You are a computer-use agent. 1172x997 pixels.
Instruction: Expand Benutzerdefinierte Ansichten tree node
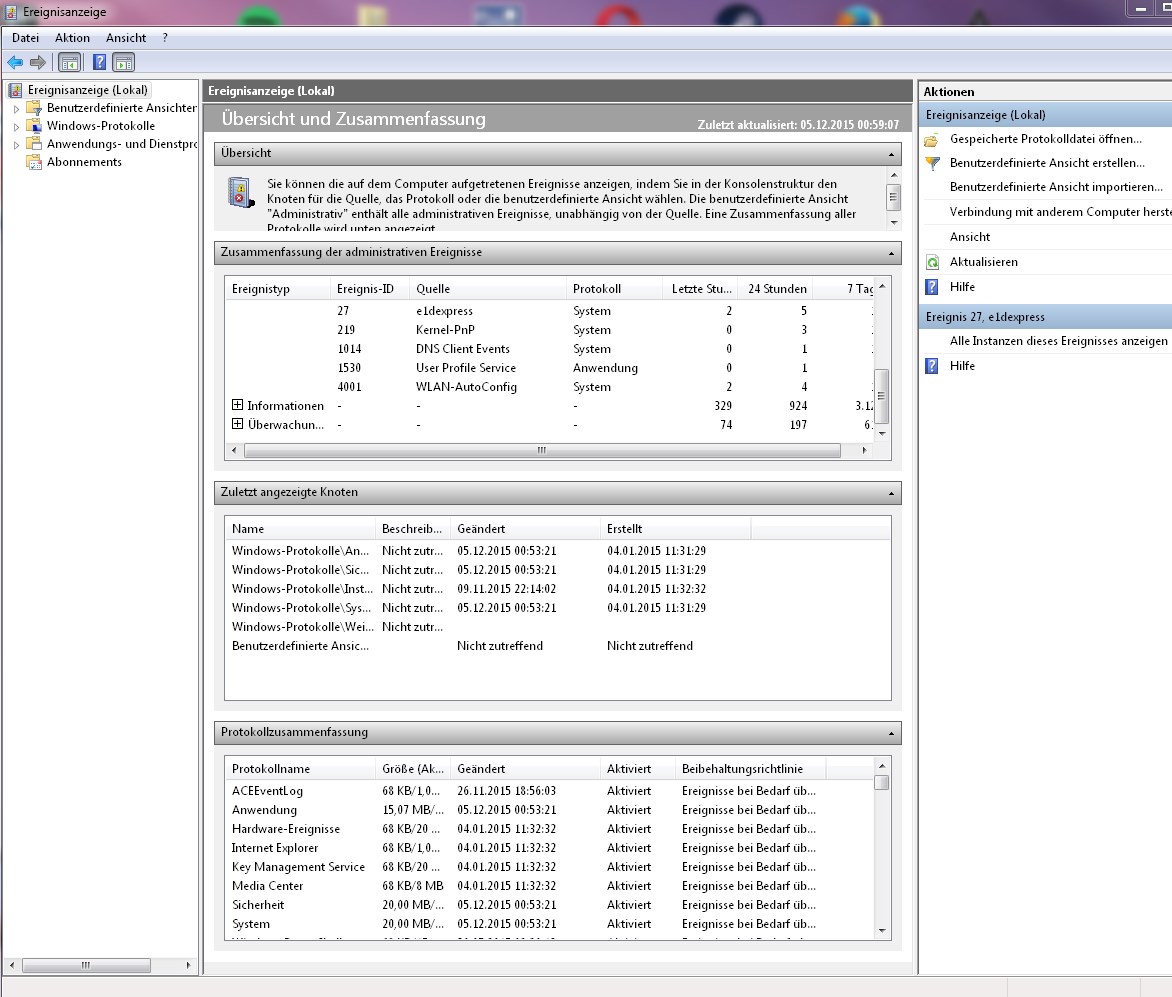point(16,108)
